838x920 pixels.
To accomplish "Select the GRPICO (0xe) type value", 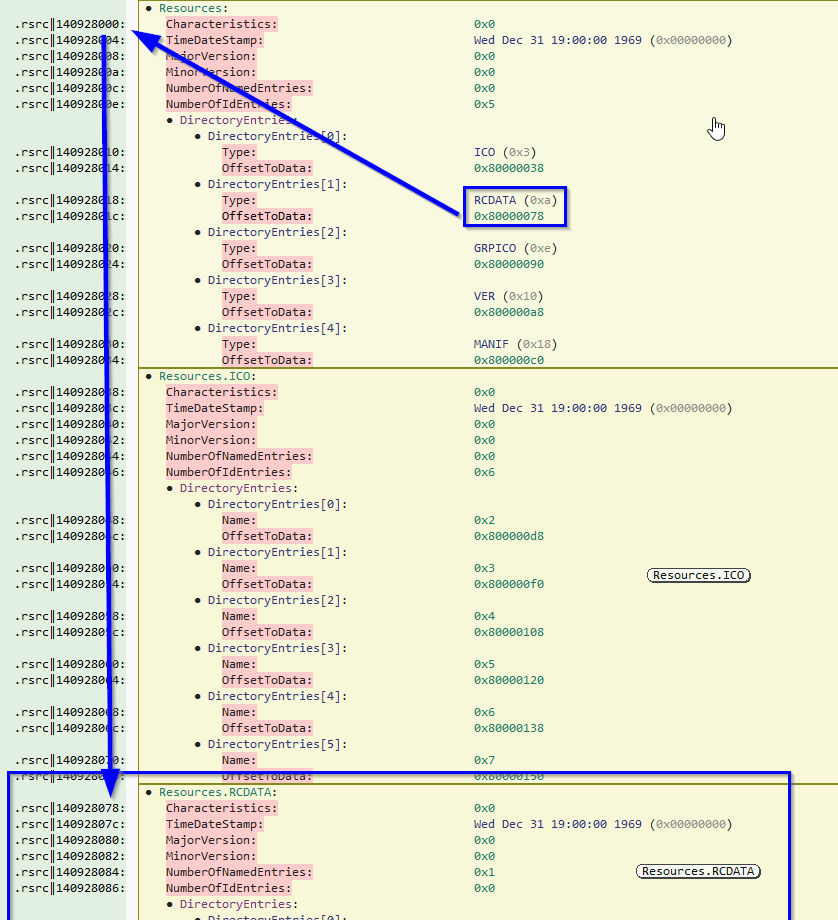I will pyautogui.click(x=515, y=248).
